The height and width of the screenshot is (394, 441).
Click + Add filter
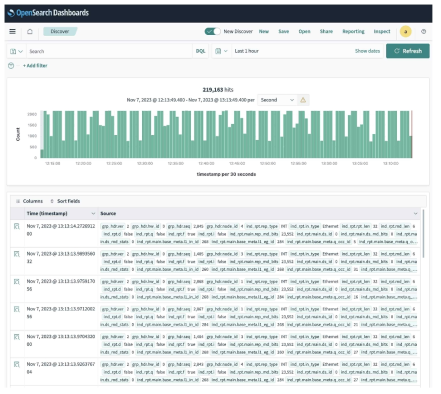pyautogui.click(x=35, y=66)
